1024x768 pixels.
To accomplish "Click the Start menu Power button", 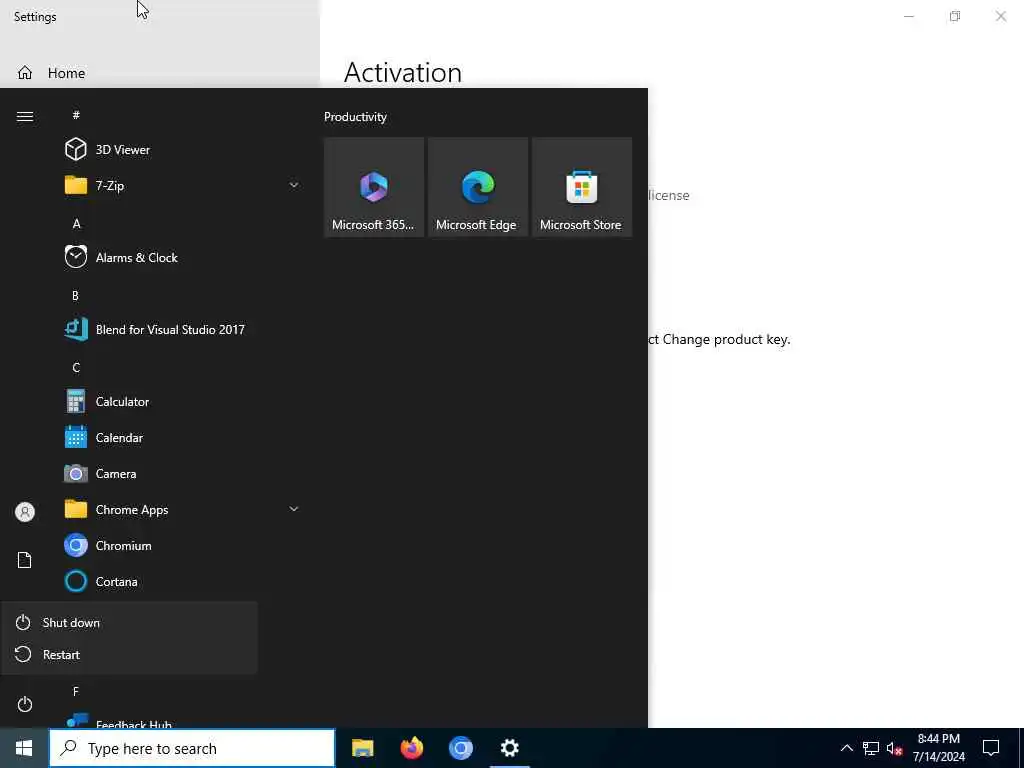I will click(25, 704).
